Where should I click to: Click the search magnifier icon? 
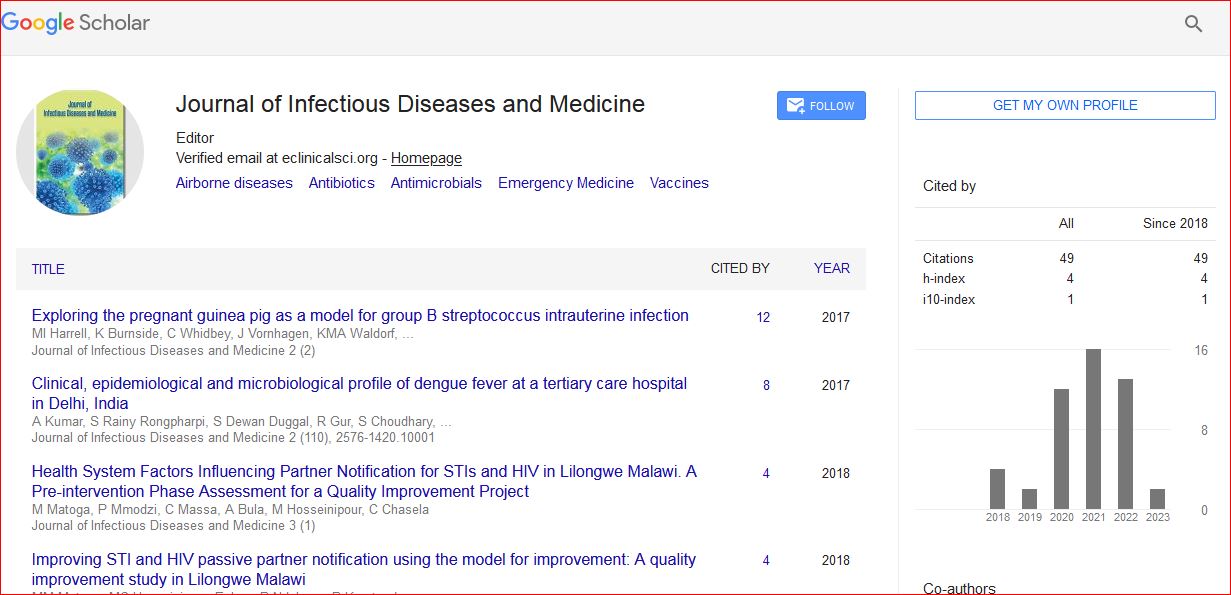tap(1193, 24)
